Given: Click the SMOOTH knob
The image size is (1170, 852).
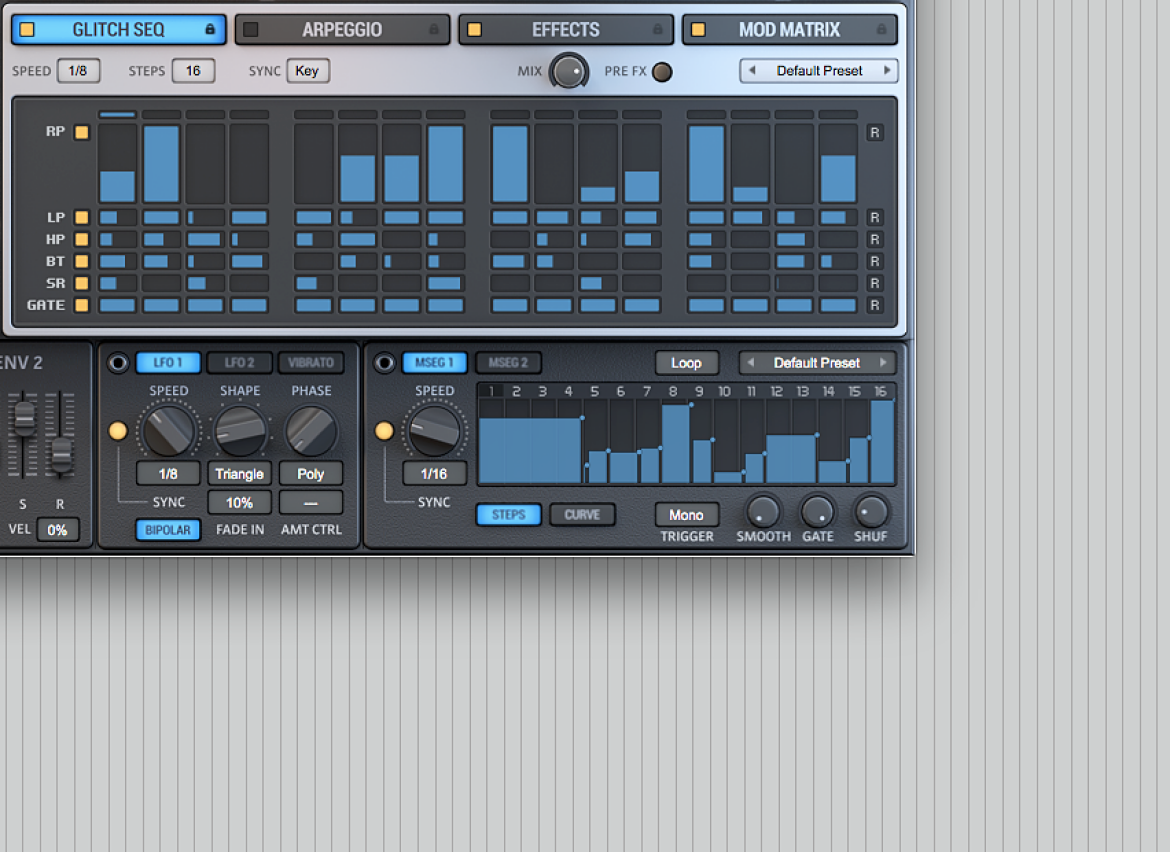Looking at the screenshot, I should pos(763,512).
